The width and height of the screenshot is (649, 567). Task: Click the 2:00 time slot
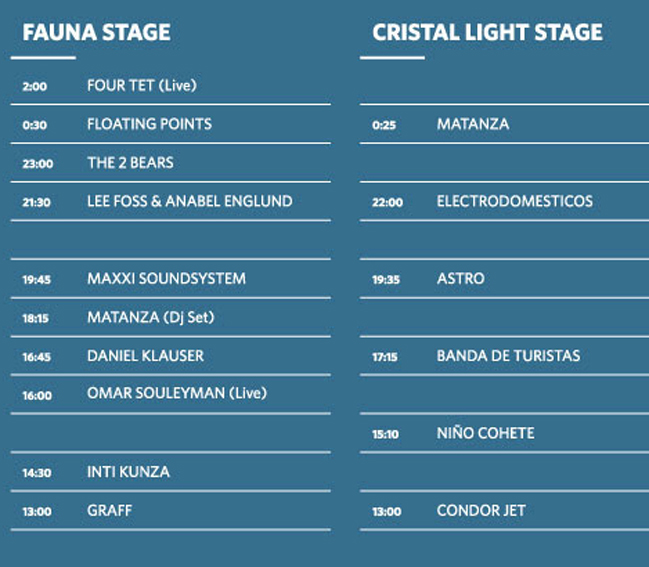tap(35, 87)
